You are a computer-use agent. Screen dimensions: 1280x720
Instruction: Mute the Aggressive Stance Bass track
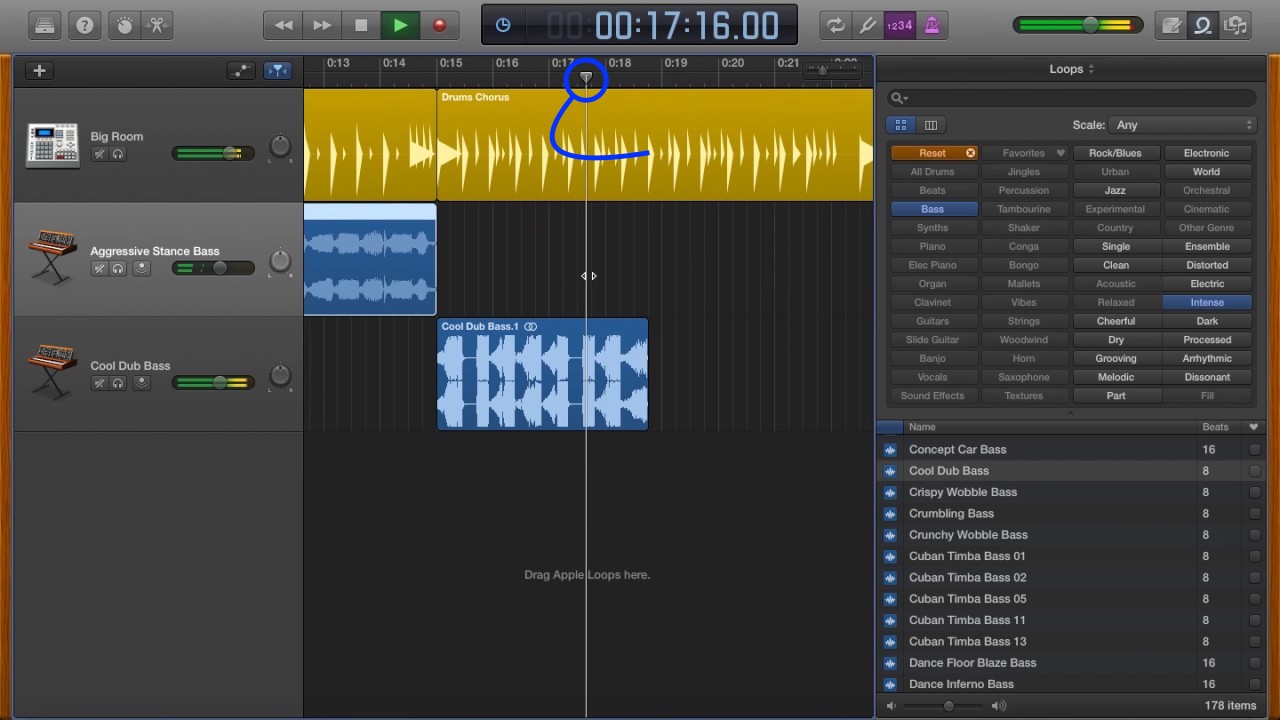[100, 269]
